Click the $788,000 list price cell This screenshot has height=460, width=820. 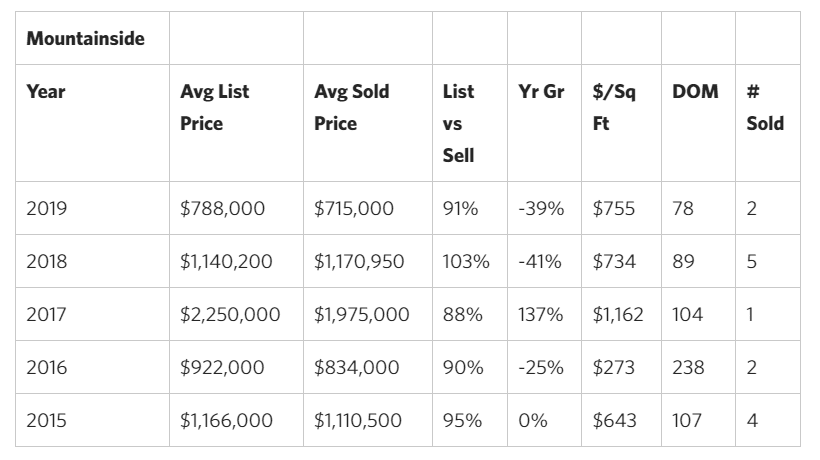coord(236,208)
